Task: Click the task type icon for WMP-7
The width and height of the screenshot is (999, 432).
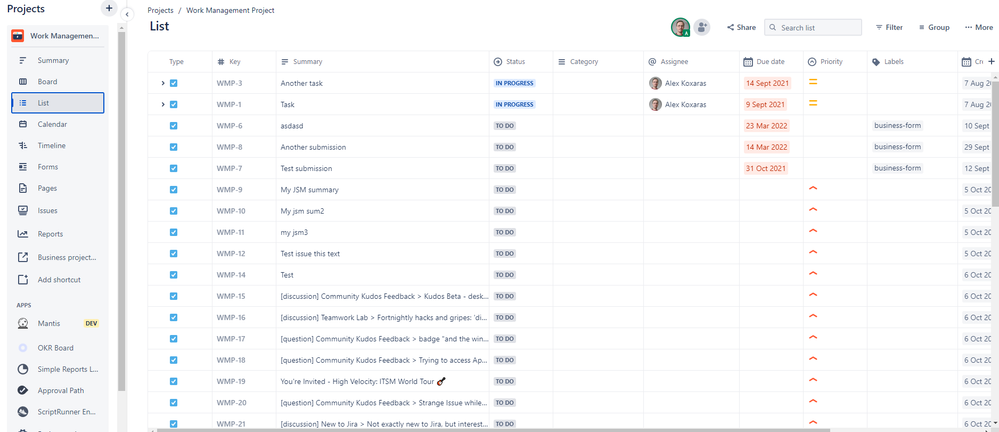Action: [173, 168]
